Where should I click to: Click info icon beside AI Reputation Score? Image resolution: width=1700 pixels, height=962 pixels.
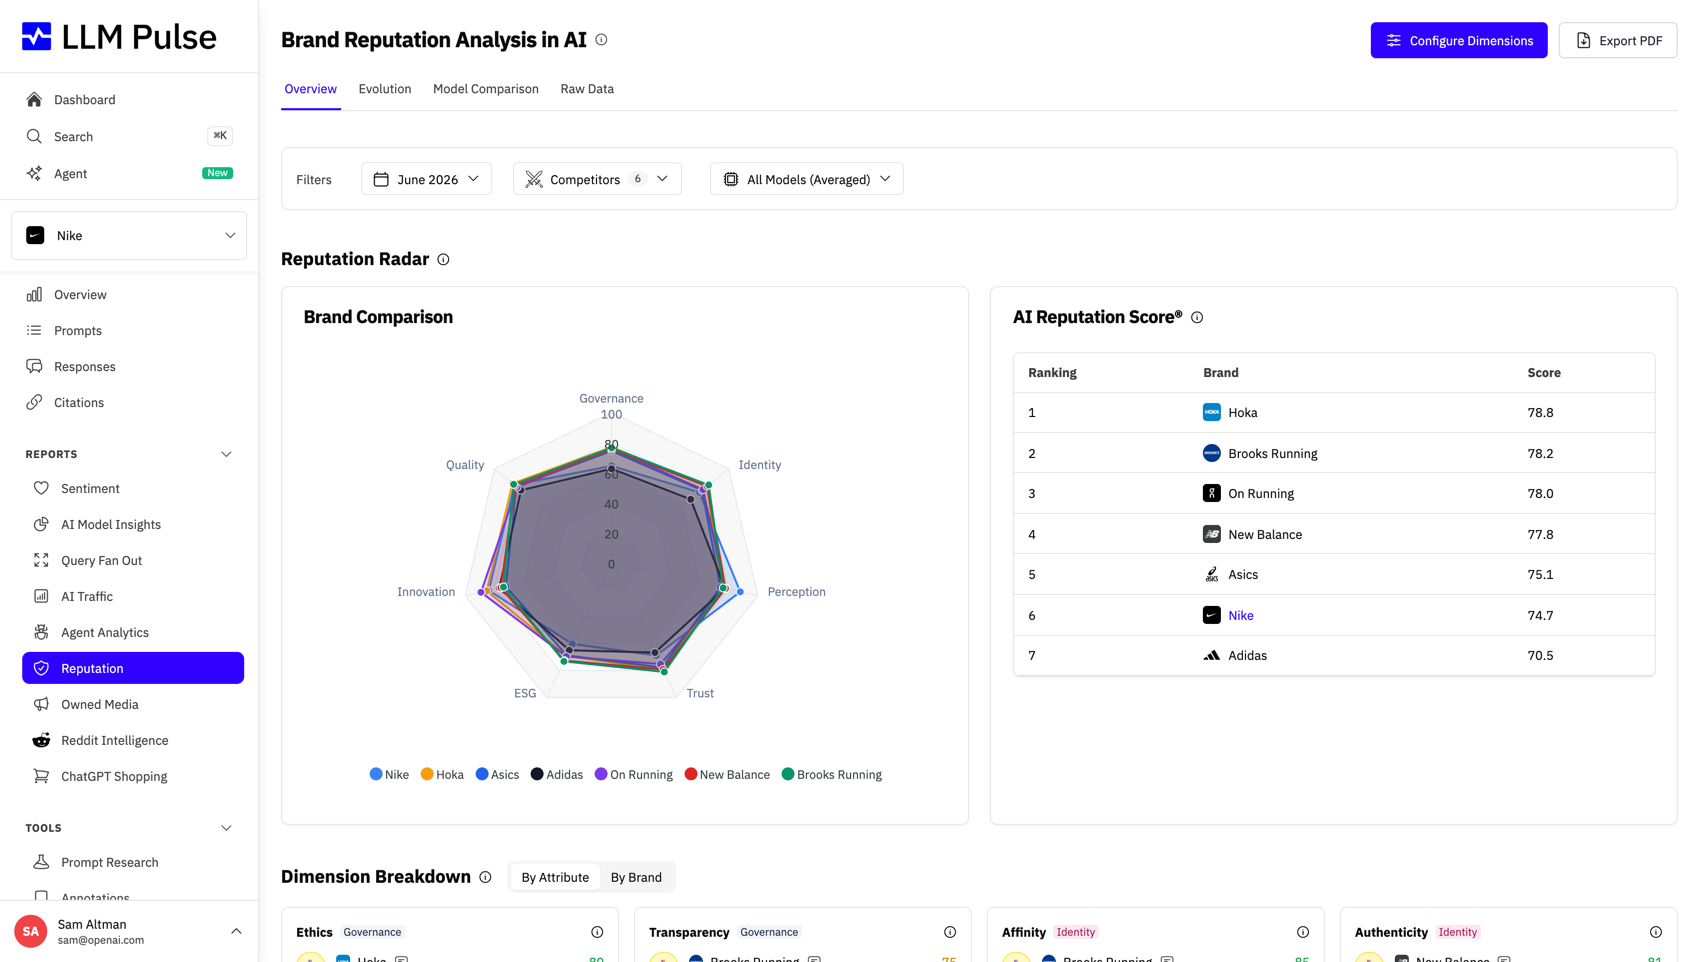(1197, 317)
